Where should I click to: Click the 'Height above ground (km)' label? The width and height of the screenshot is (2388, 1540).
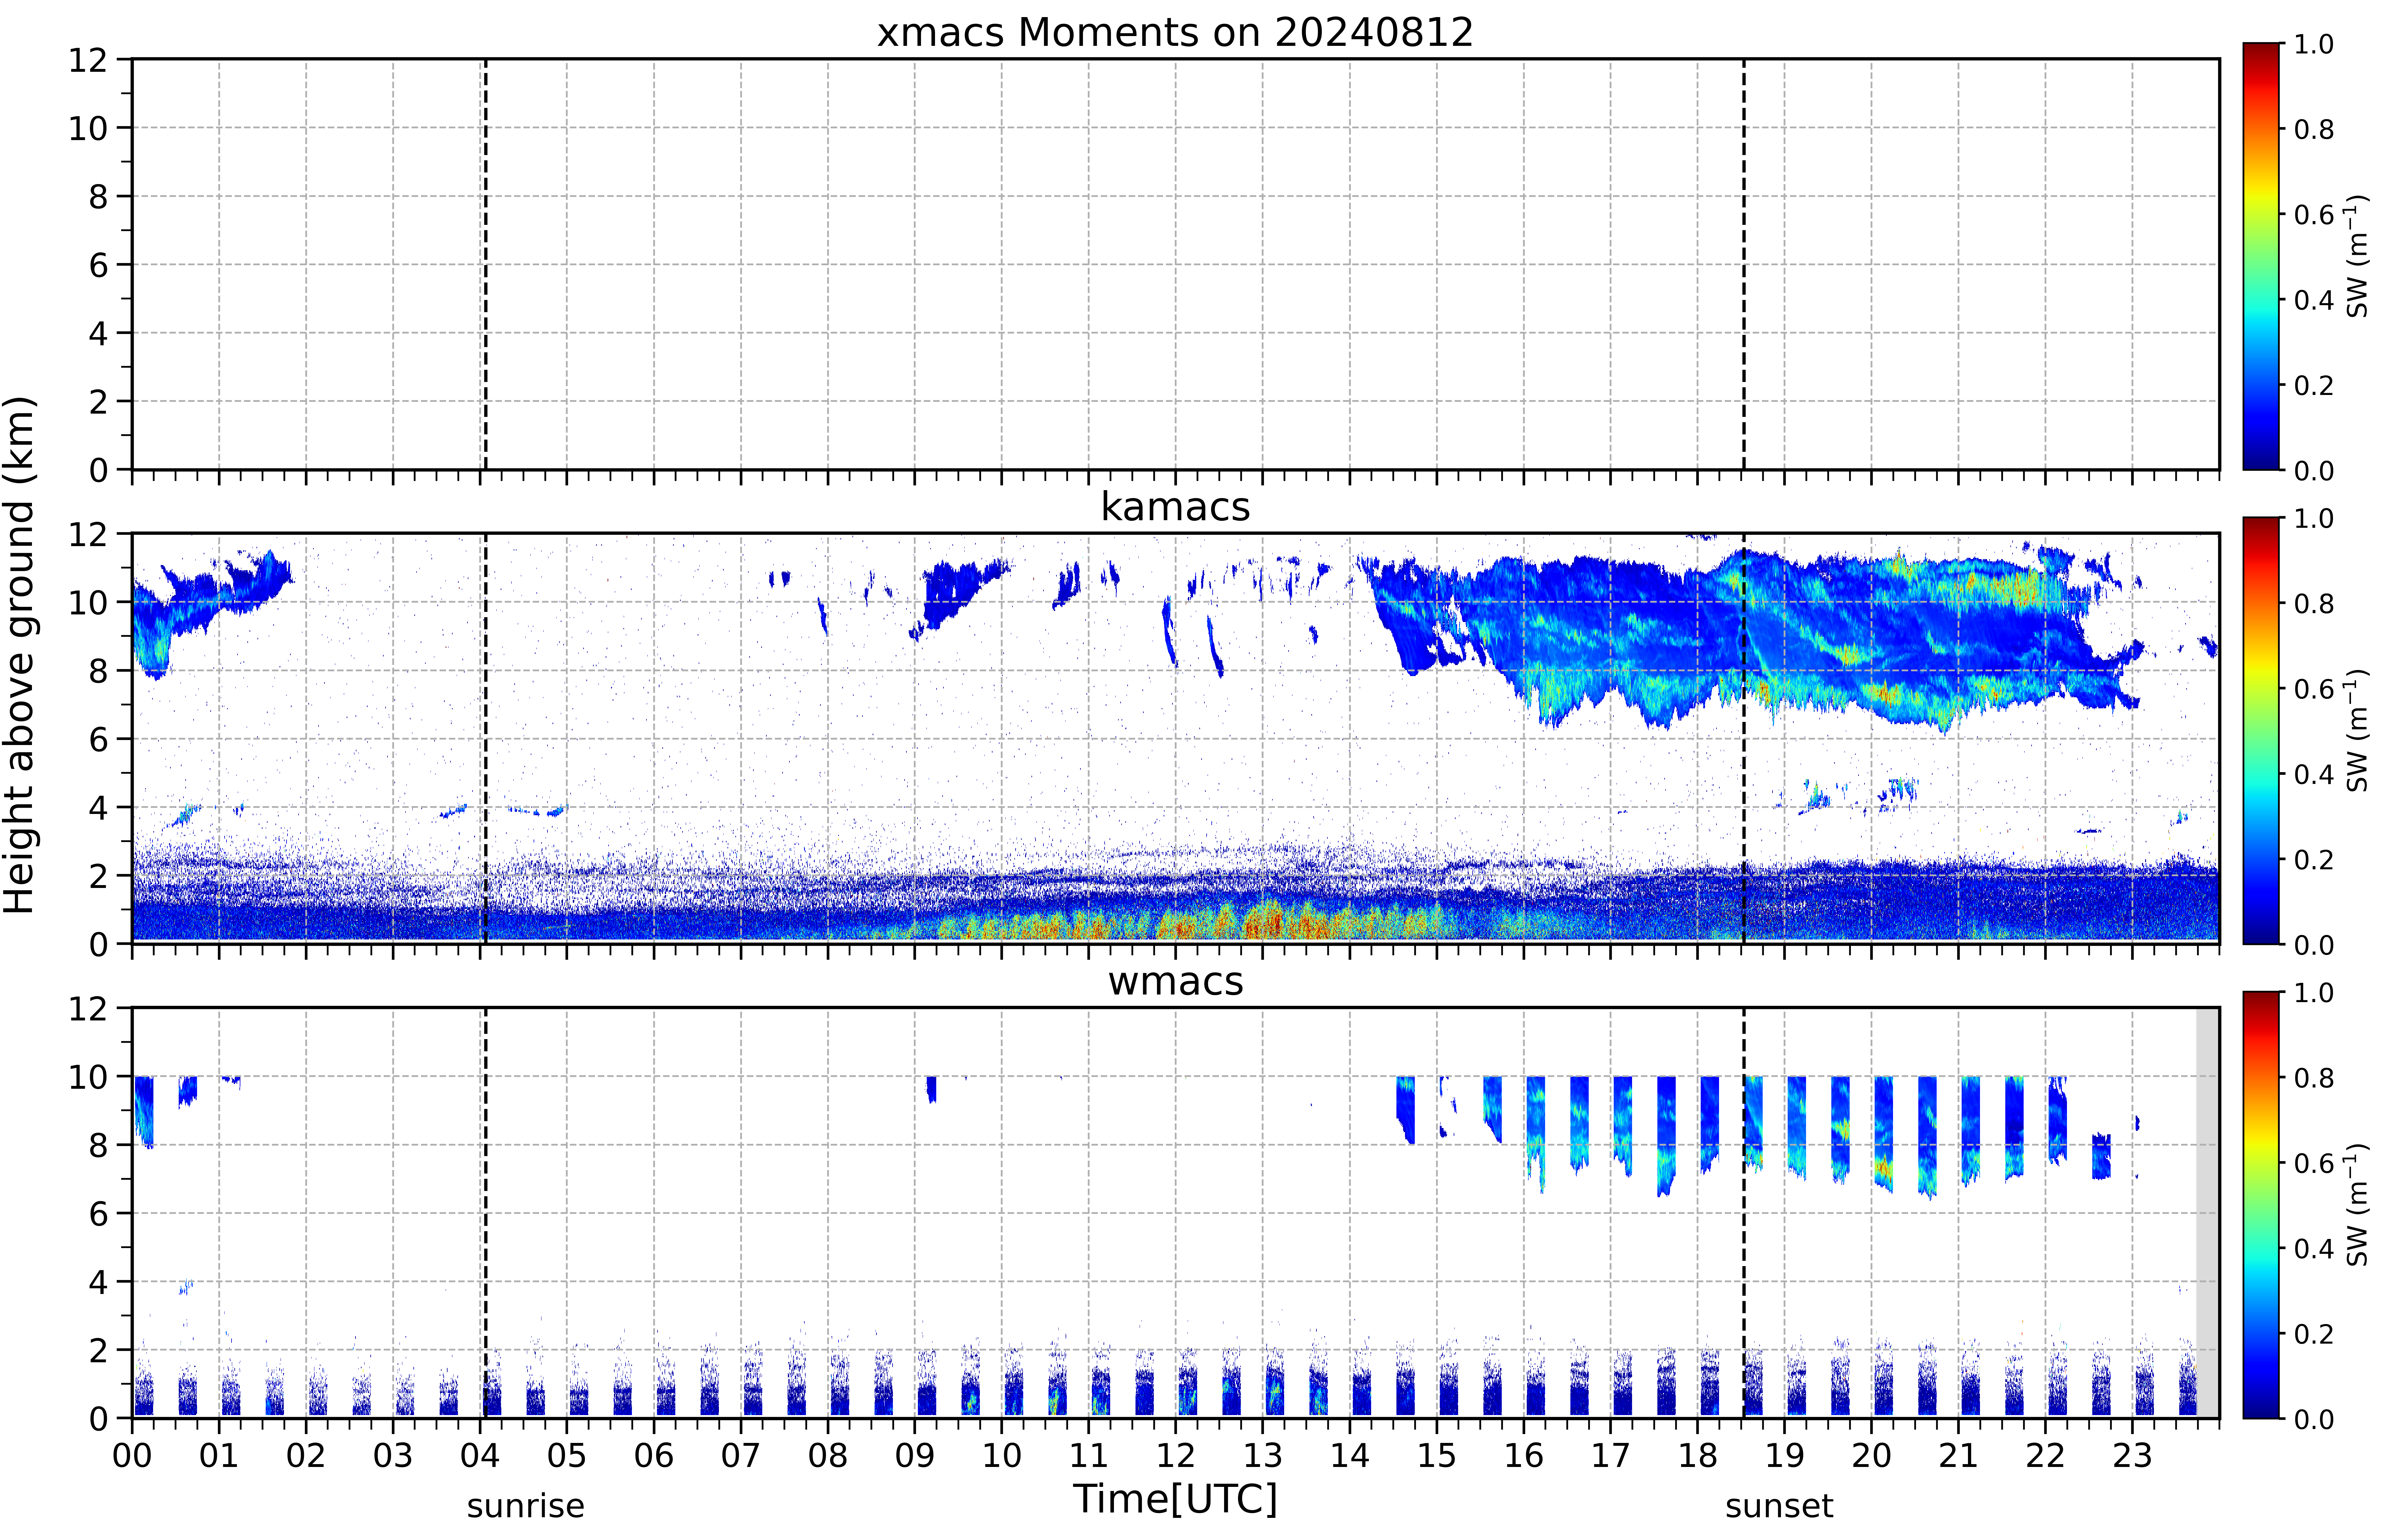[20, 655]
